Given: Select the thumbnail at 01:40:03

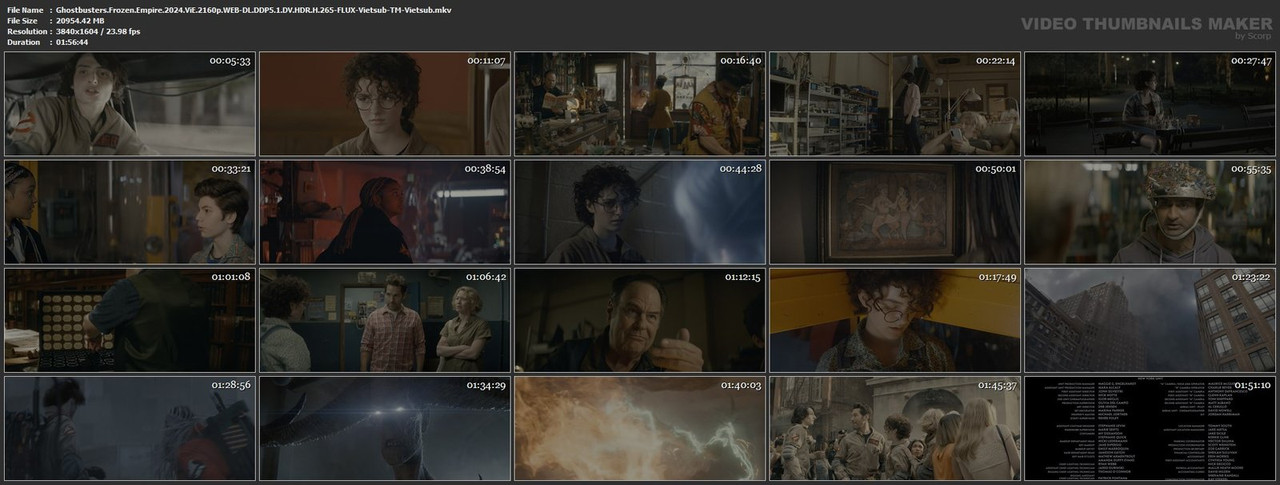Looking at the screenshot, I should click(x=639, y=428).
